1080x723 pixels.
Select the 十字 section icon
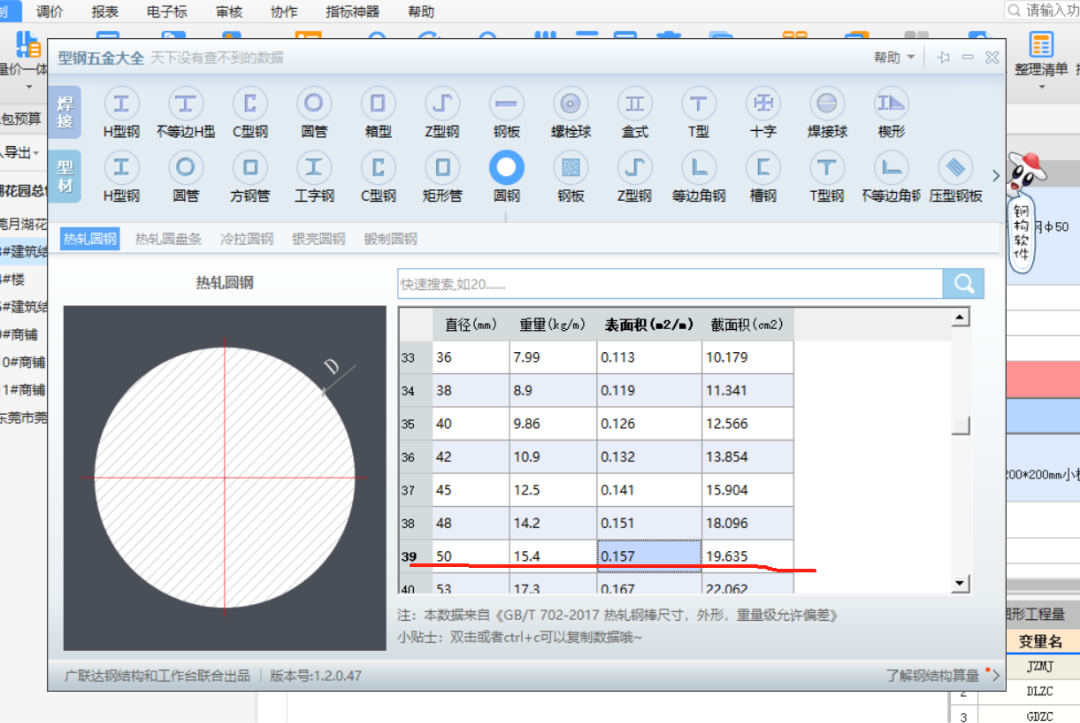763,104
